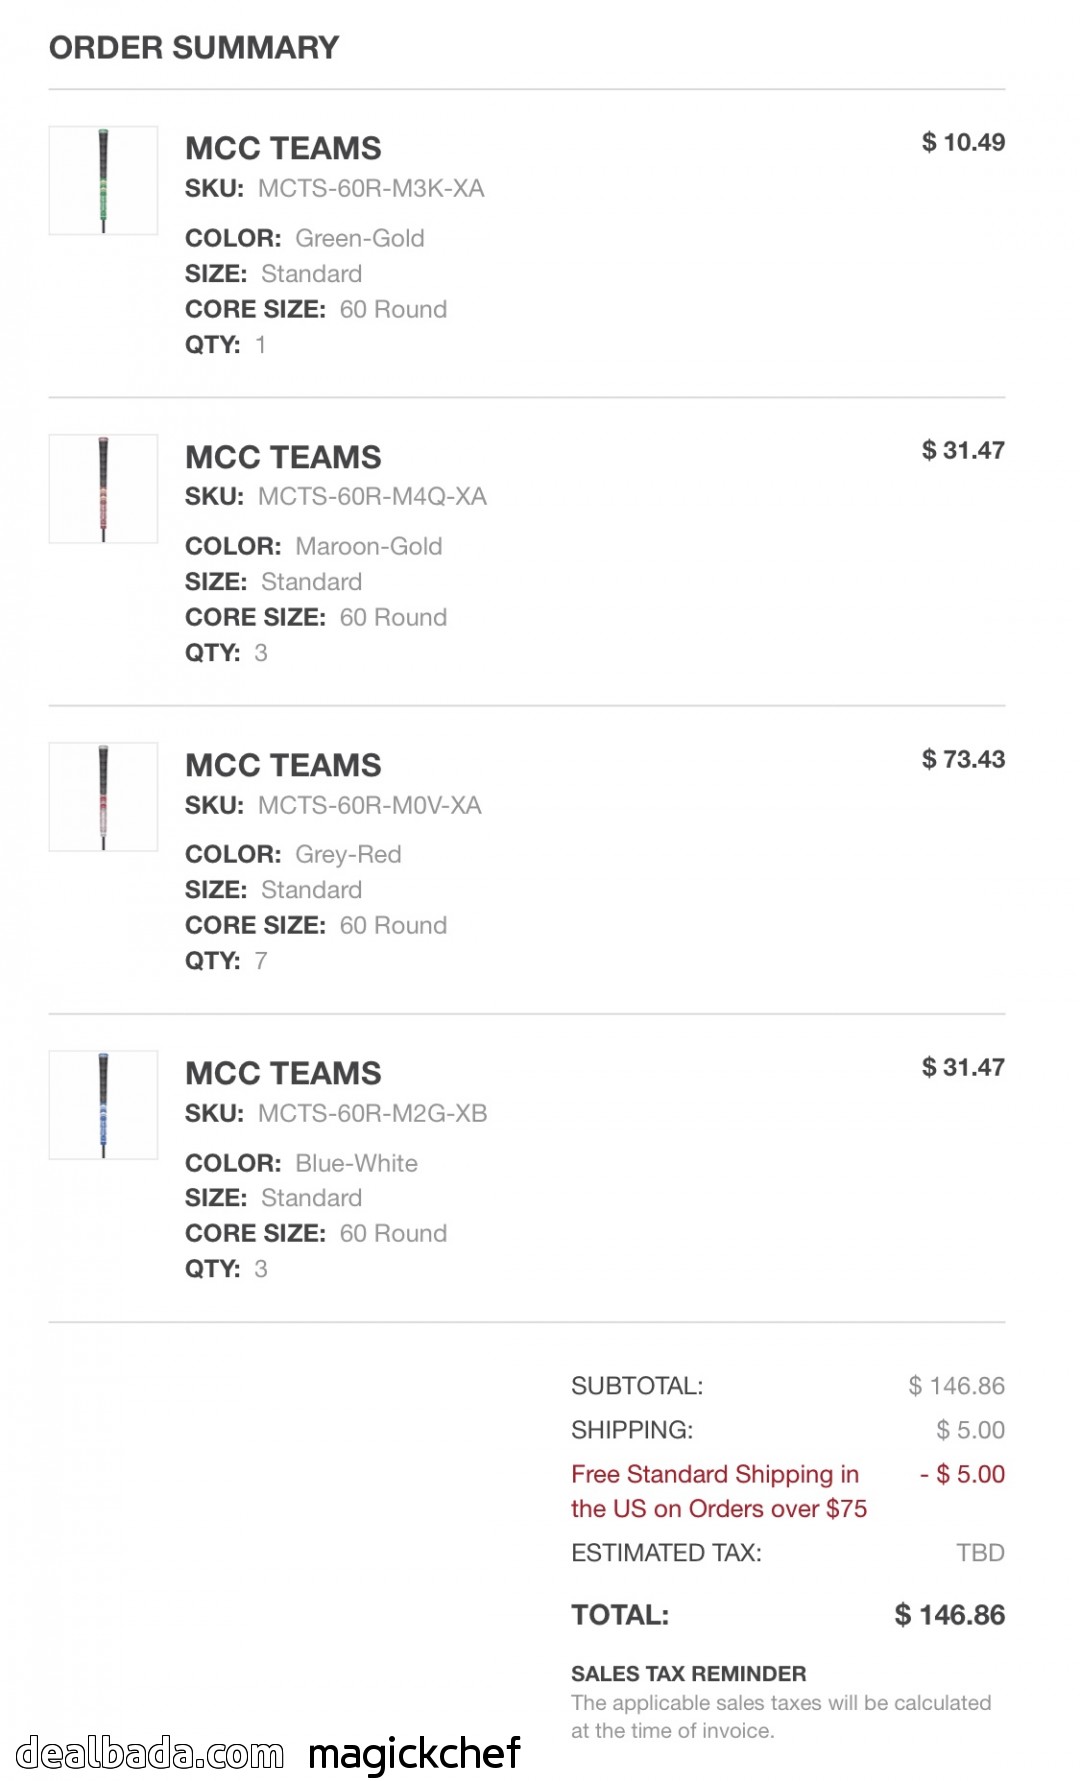
Task: Click SKU value MCTS-60R-M3K-XA
Action: pyautogui.click(x=371, y=189)
